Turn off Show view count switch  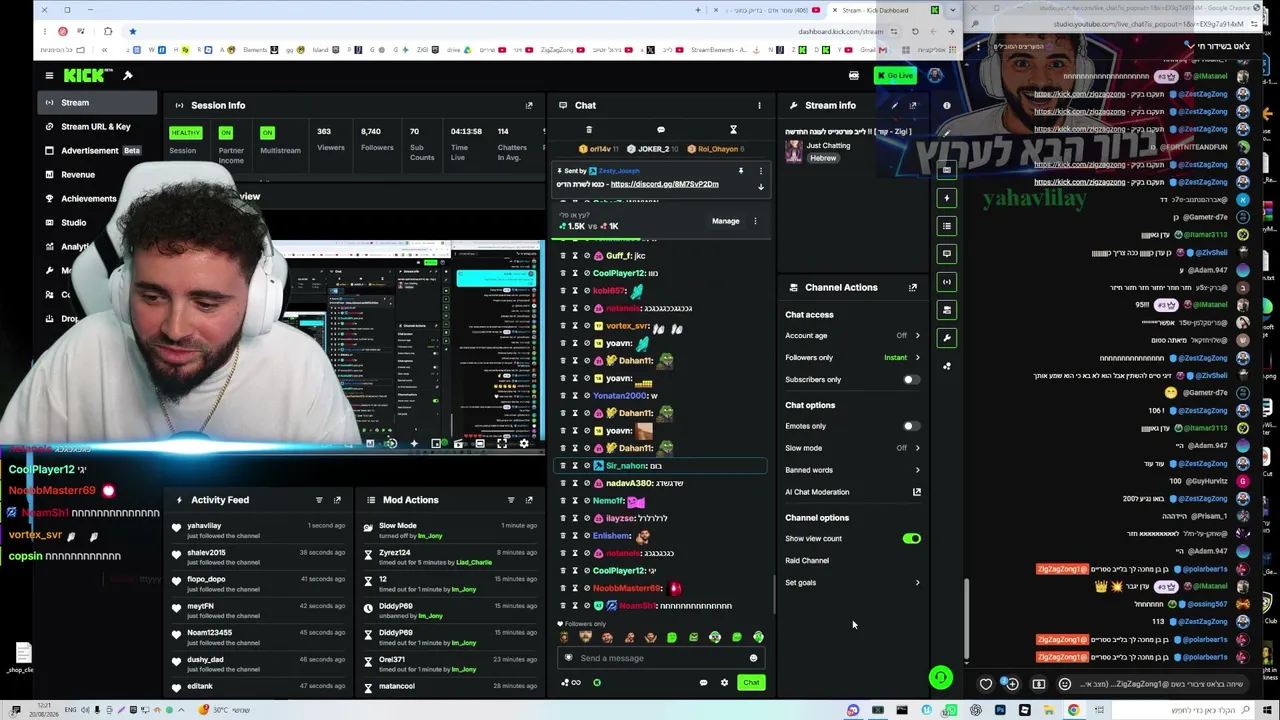911,539
